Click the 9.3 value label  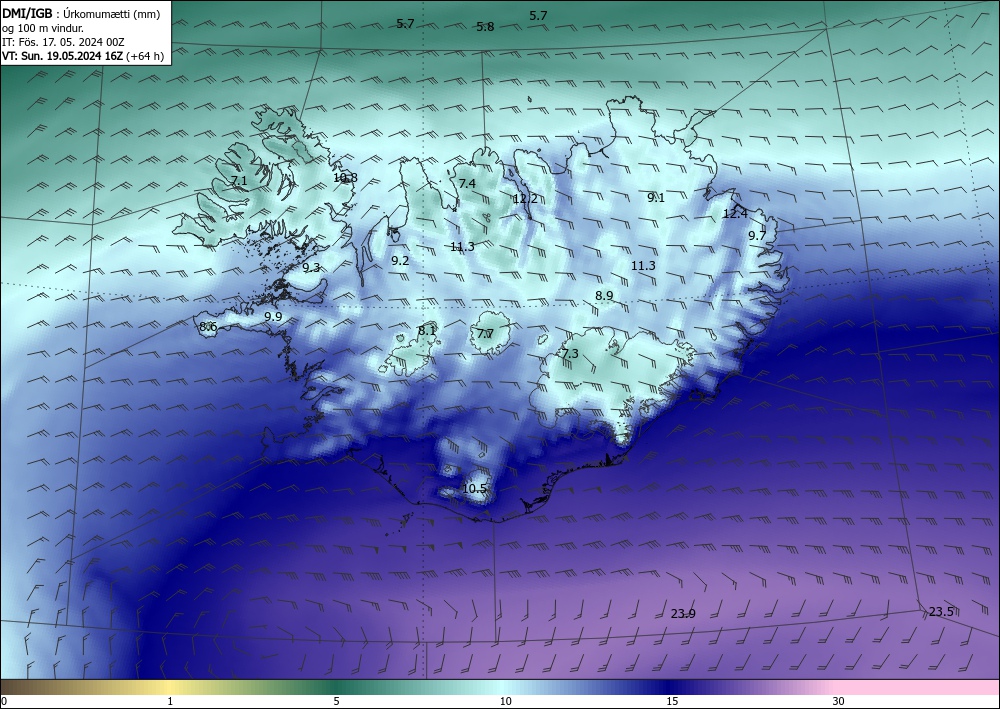[311, 268]
